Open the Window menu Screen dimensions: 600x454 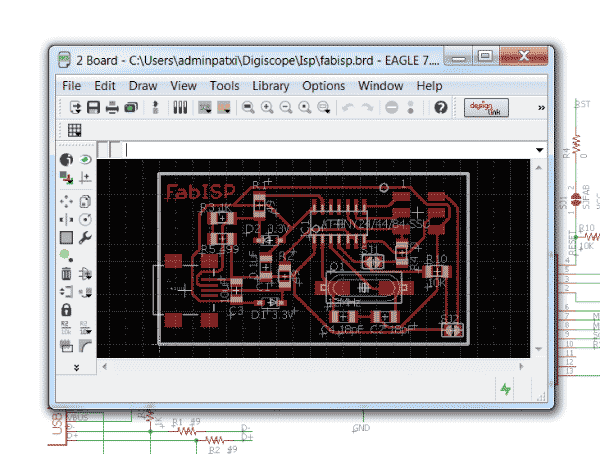[x=381, y=86]
